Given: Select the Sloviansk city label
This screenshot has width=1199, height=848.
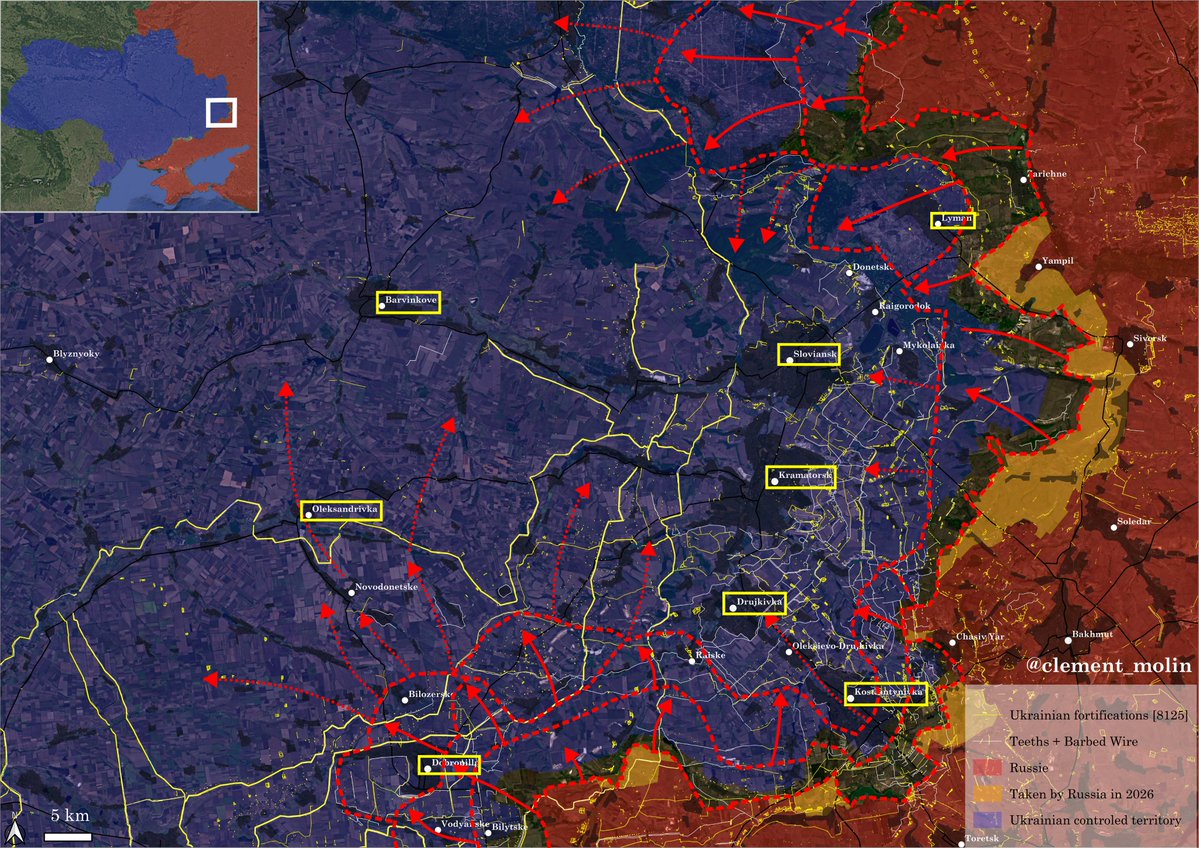Looking at the screenshot, I should tap(809, 355).
